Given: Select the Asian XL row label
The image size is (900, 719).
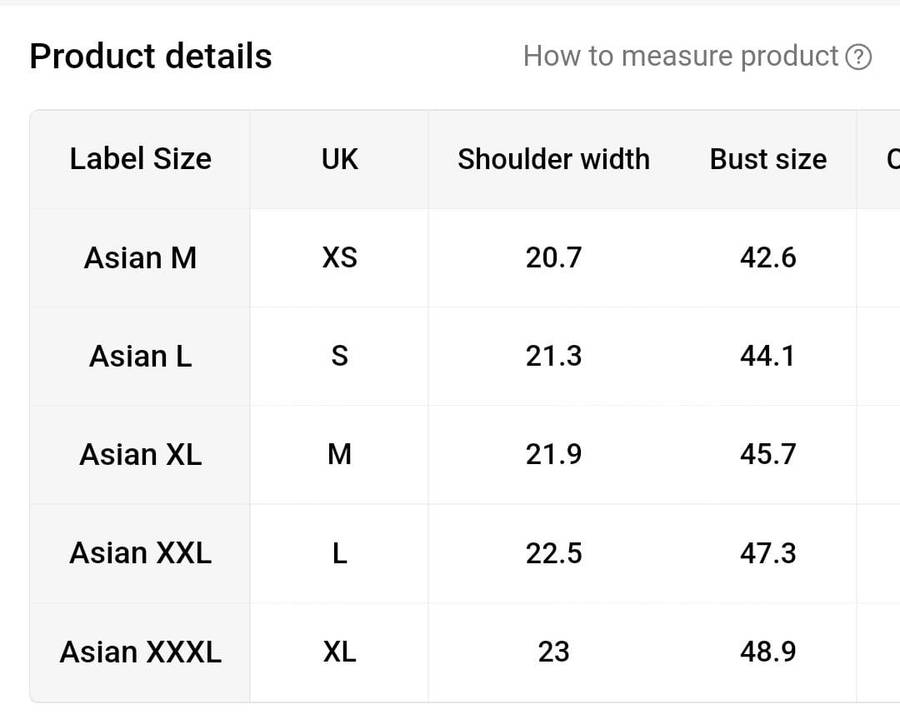Looking at the screenshot, I should (x=140, y=454).
